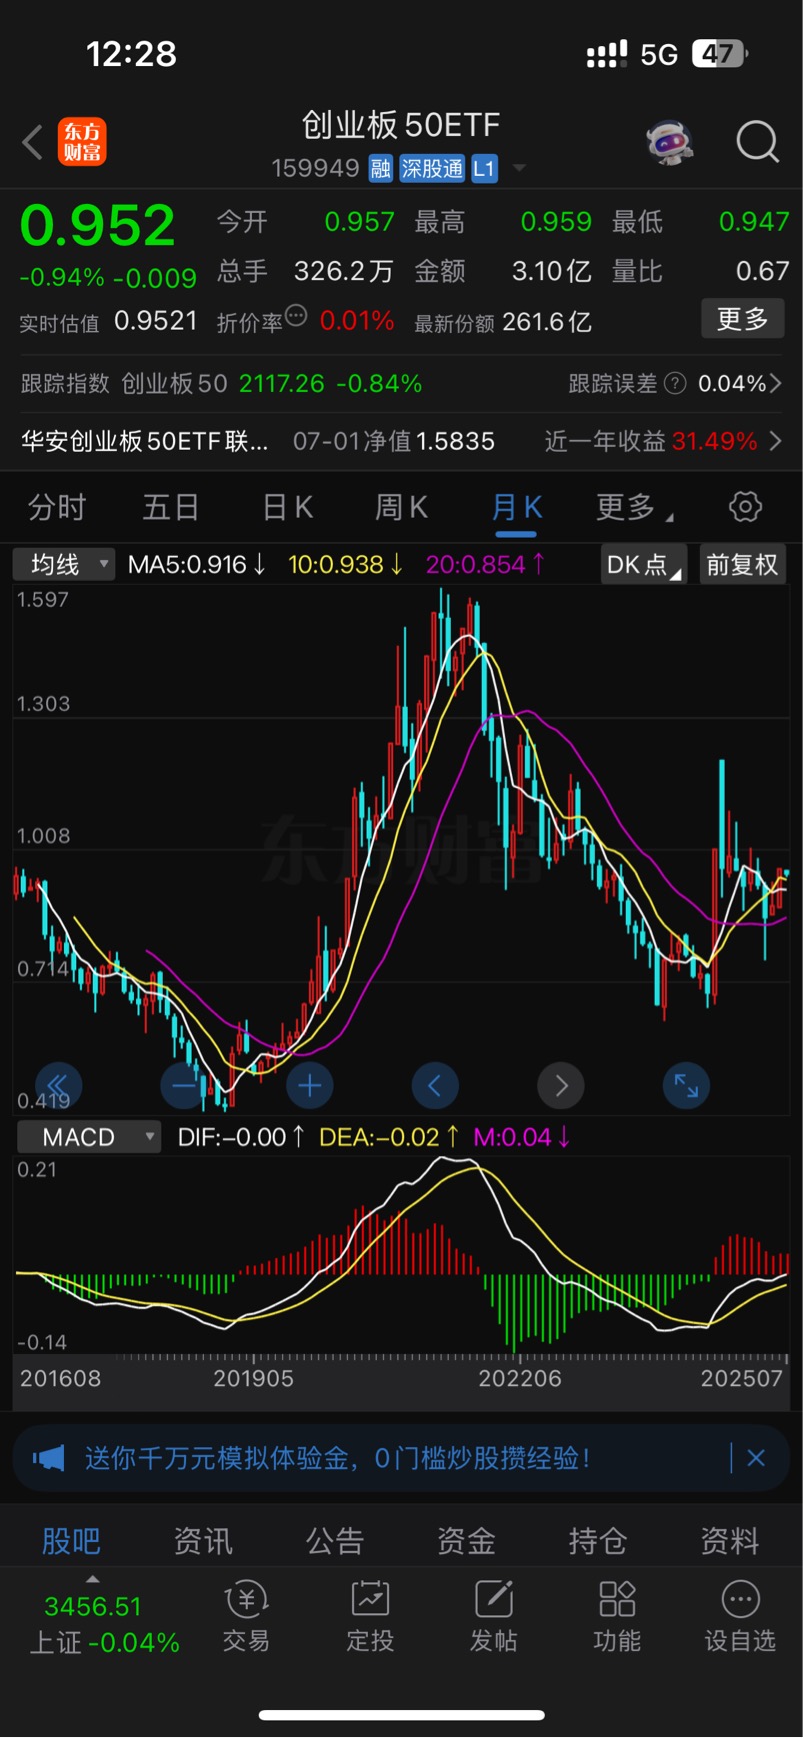Move chart right one candle
The width and height of the screenshot is (803, 1738).
click(561, 1086)
